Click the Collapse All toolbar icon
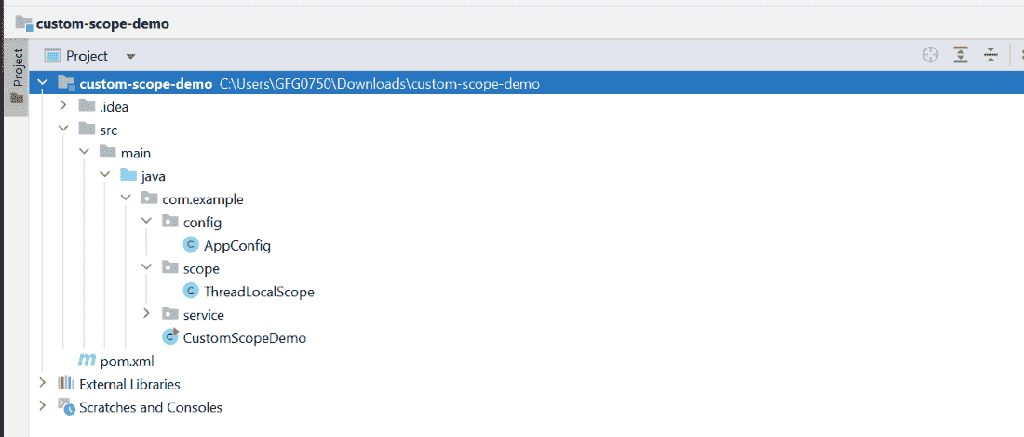 click(x=991, y=56)
